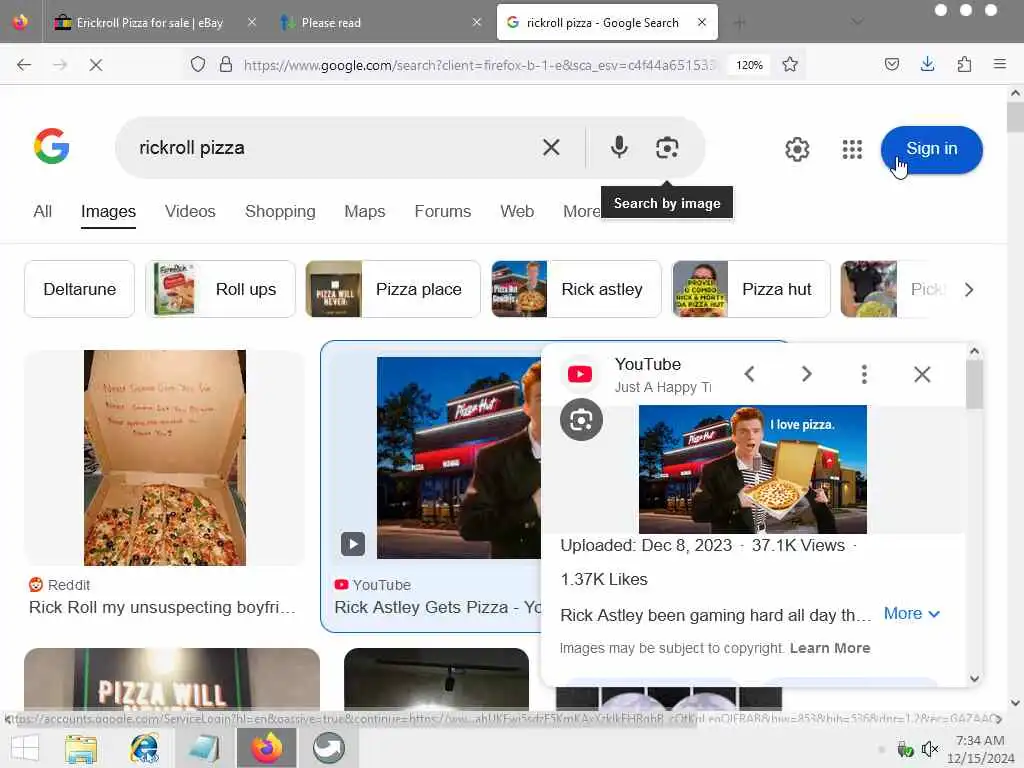Clear the search box with the X
Screen dimensions: 1024x768
(x=551, y=148)
